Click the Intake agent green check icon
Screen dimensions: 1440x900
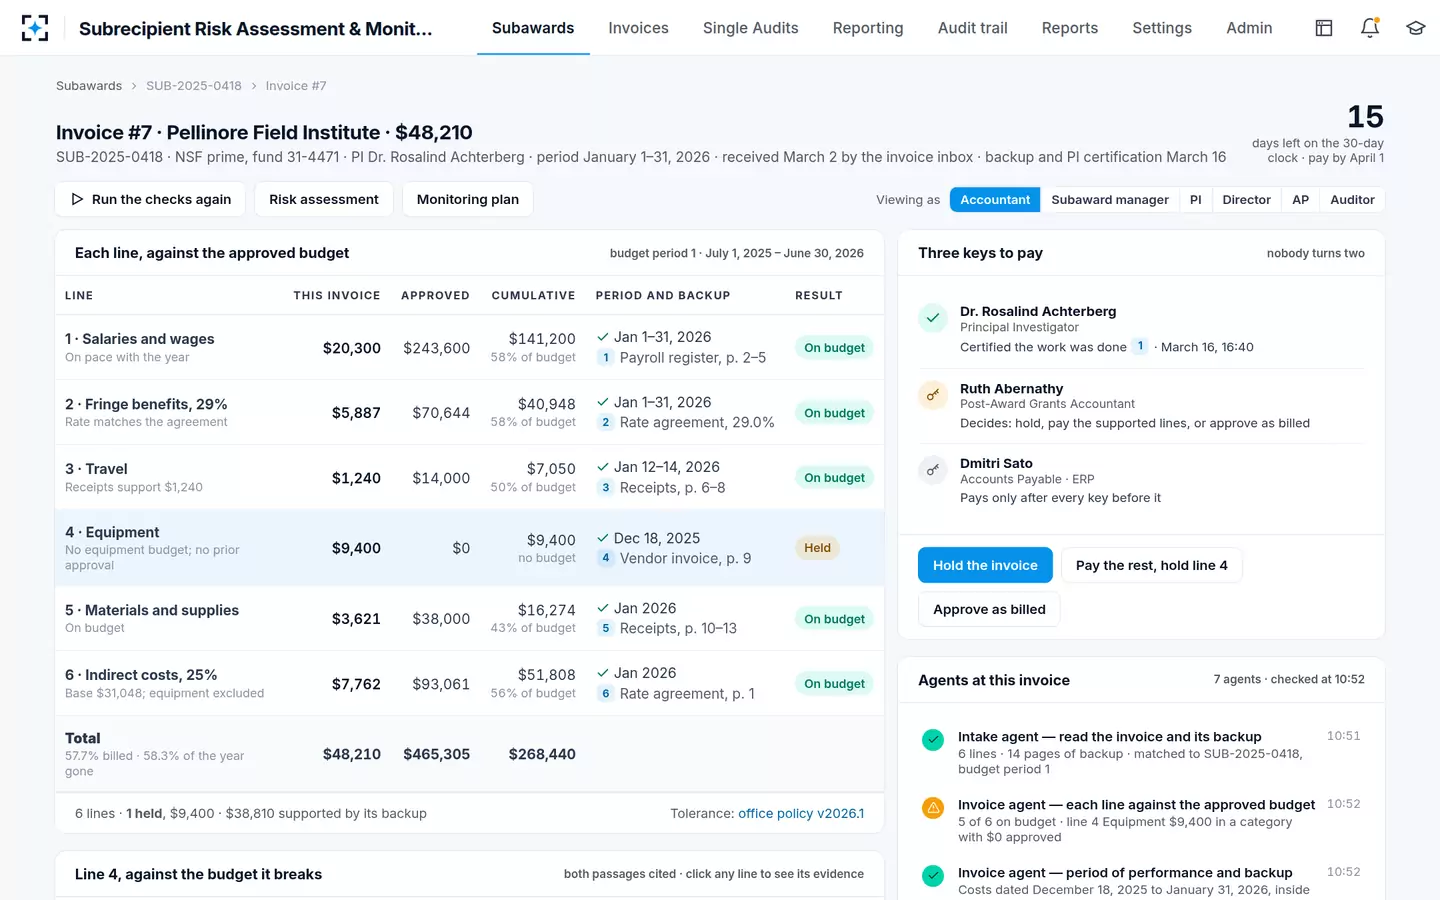[x=933, y=740]
